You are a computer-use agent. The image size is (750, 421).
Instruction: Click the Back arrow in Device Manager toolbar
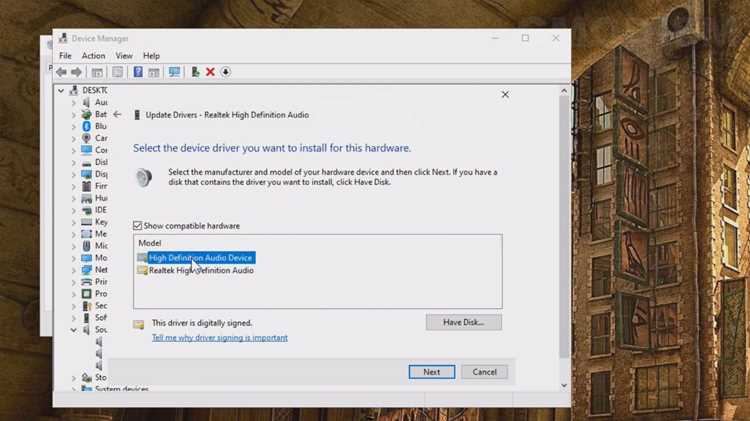point(61,72)
